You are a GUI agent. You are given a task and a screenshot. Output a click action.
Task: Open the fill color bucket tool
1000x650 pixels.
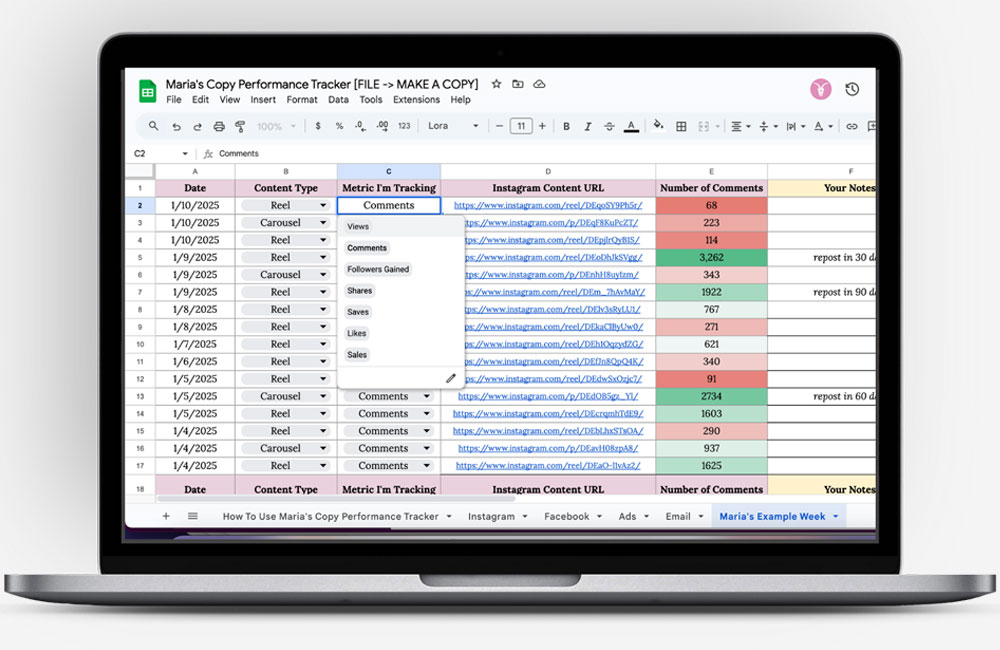tap(658, 126)
